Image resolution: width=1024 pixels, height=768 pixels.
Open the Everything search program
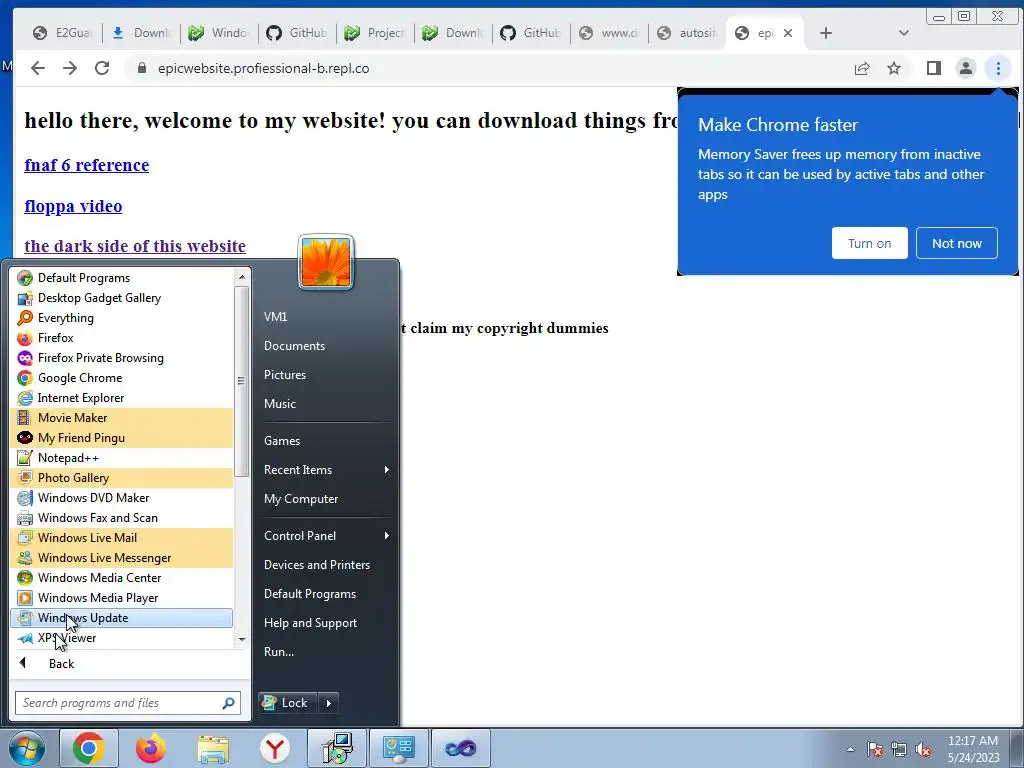point(121,318)
